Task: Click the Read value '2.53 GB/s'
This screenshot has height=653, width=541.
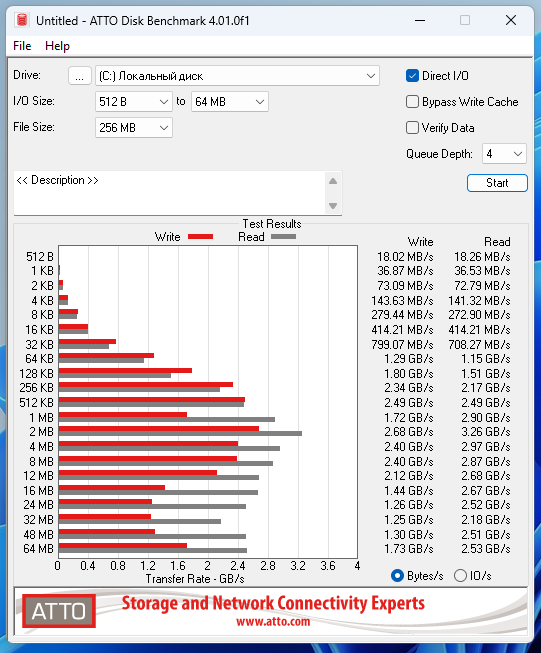Action: click(485, 549)
